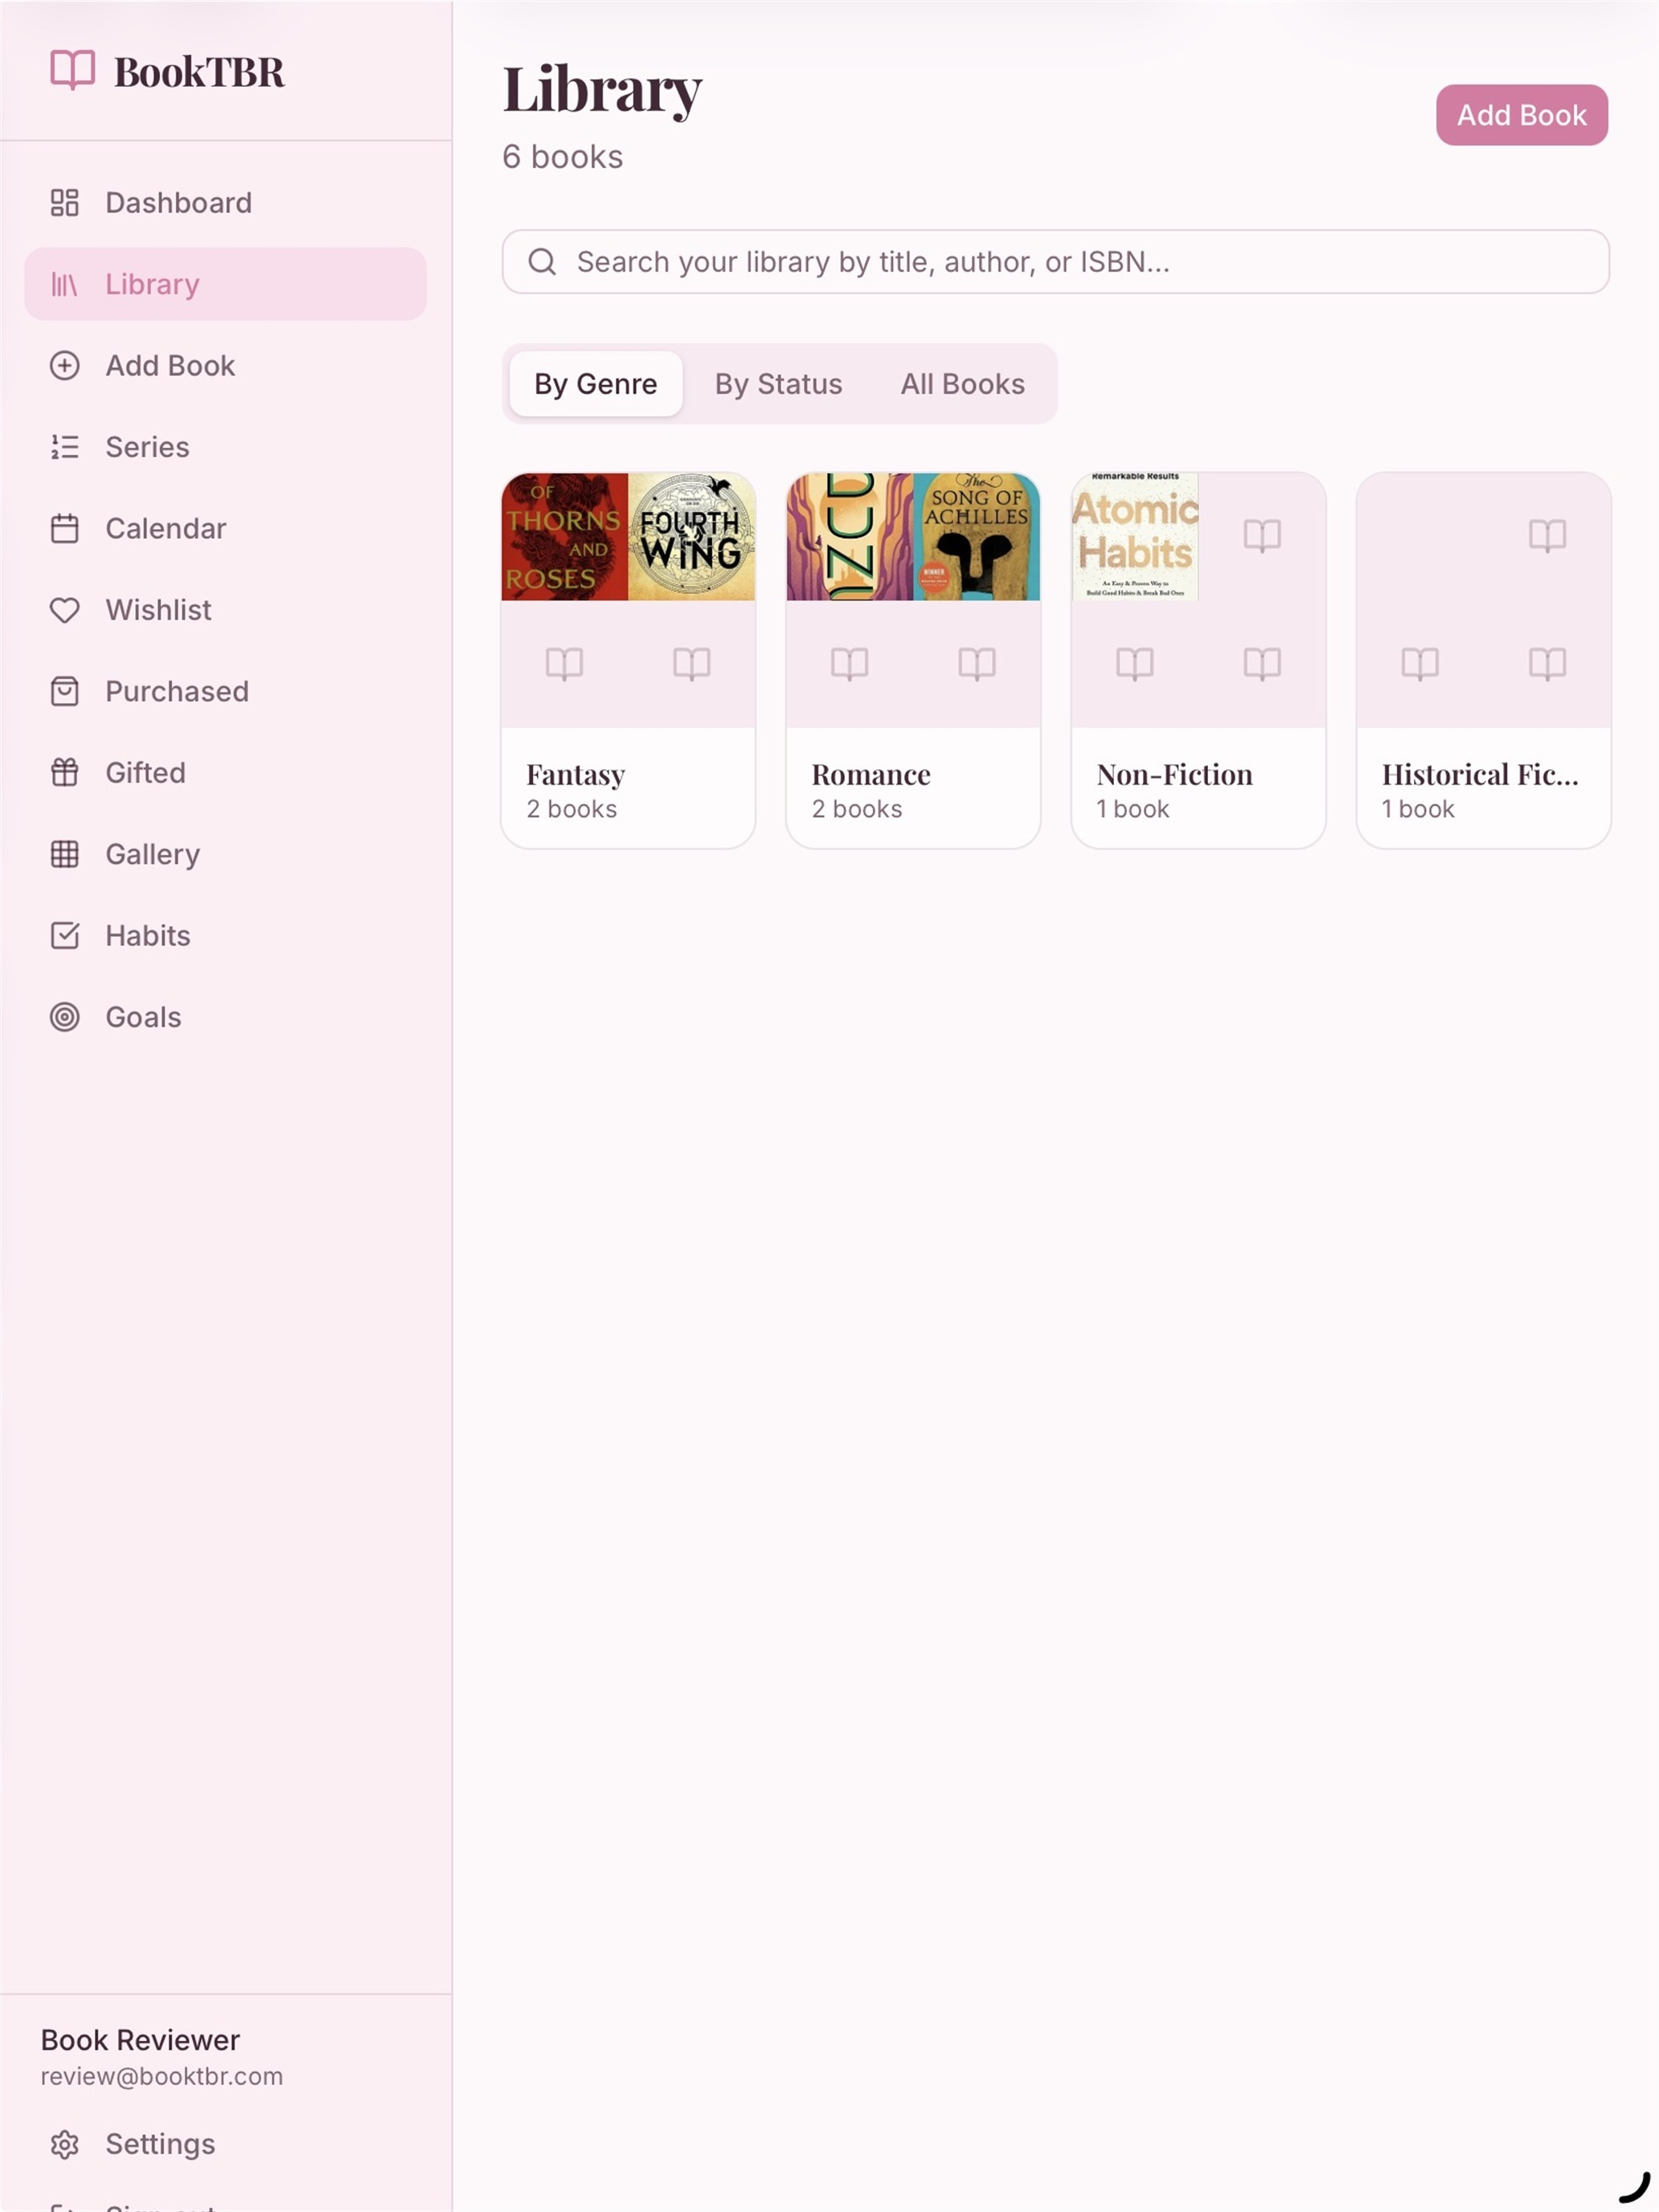Image resolution: width=1659 pixels, height=2212 pixels.
Task: Click the Library books icon in sidebar
Action: (x=64, y=285)
